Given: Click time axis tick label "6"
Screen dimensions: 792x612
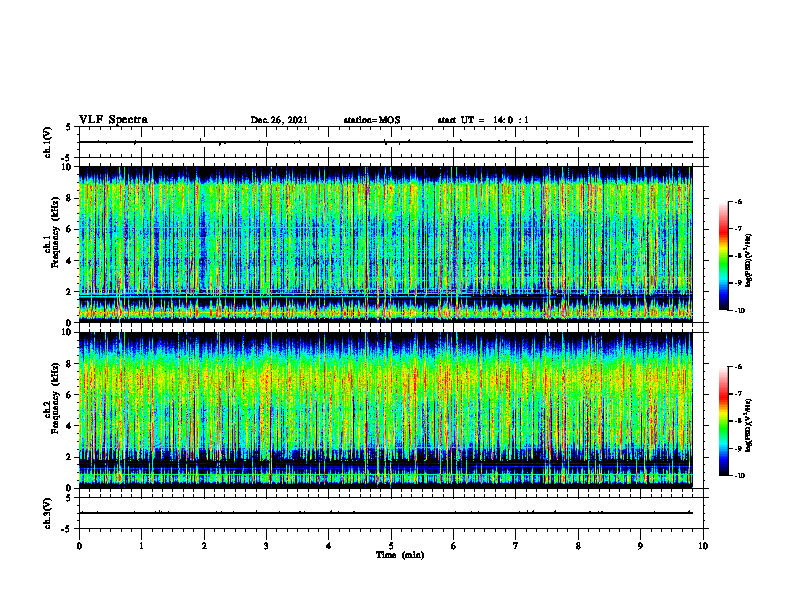Looking at the screenshot, I should (x=454, y=546).
